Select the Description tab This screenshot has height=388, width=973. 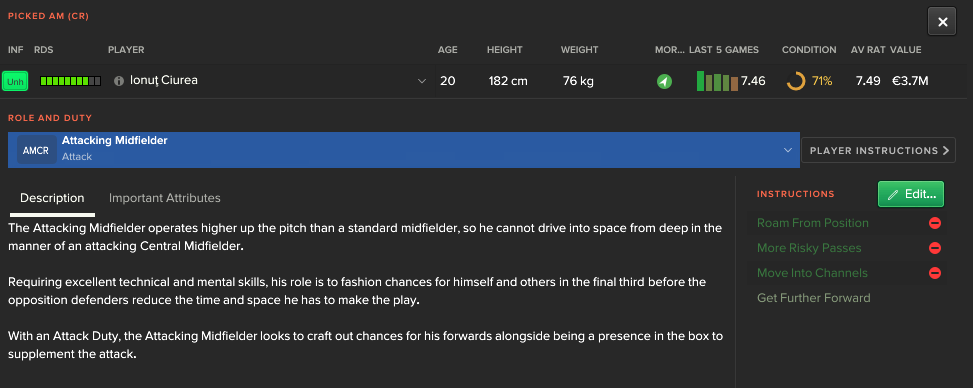(52, 198)
